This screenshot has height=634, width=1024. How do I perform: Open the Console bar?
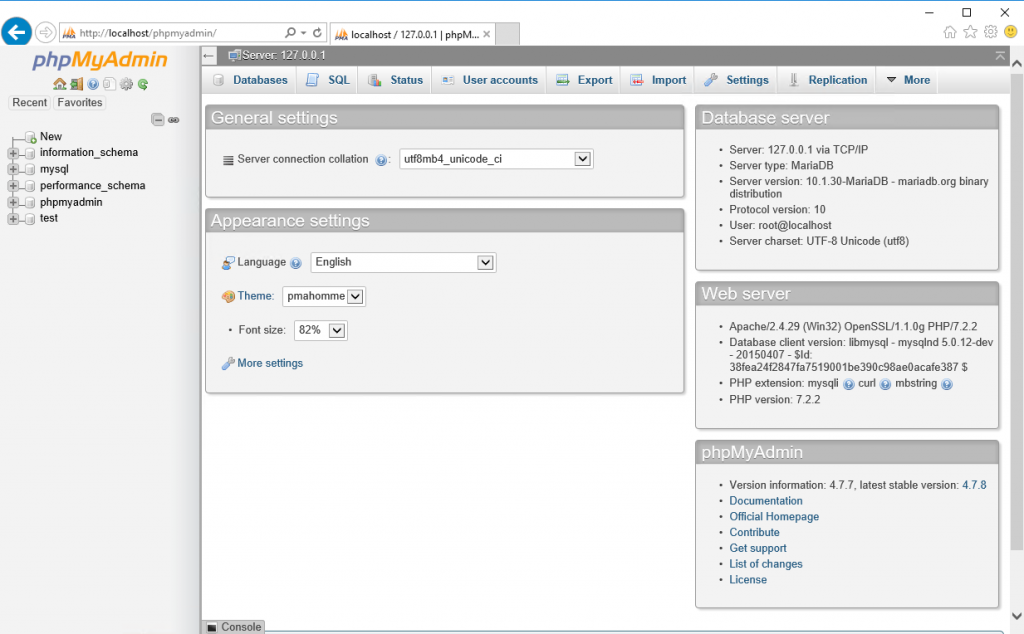(x=234, y=627)
